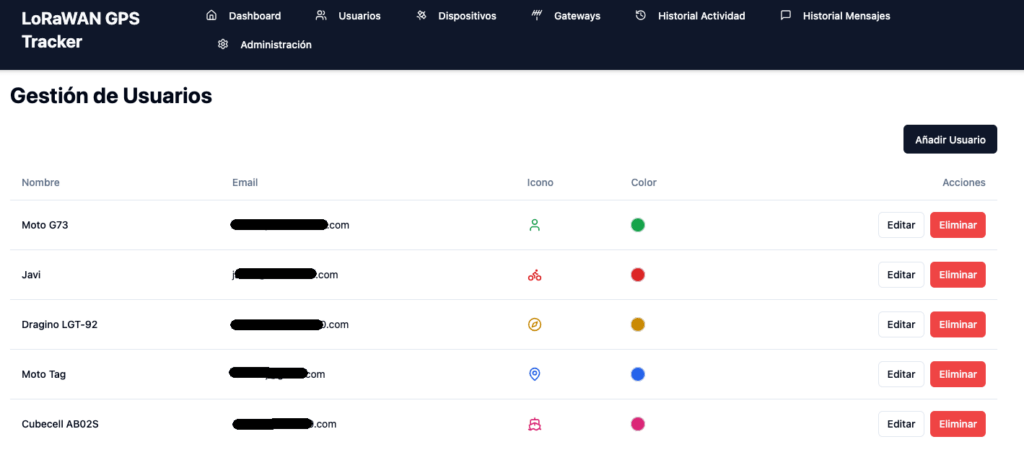Viewport: 1024px width, 460px height.
Task: Click the green color swatch for Moto G73
Action: [x=638, y=225]
